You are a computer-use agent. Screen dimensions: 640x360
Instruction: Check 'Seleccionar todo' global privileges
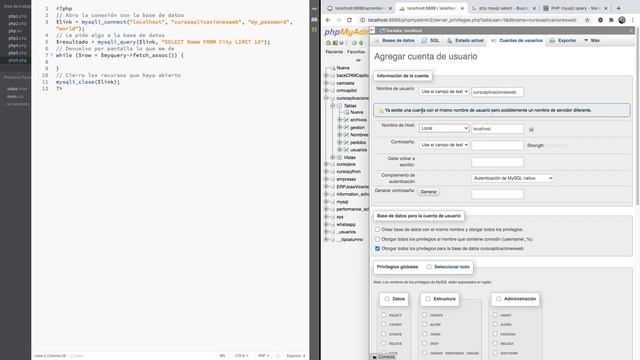click(x=429, y=267)
